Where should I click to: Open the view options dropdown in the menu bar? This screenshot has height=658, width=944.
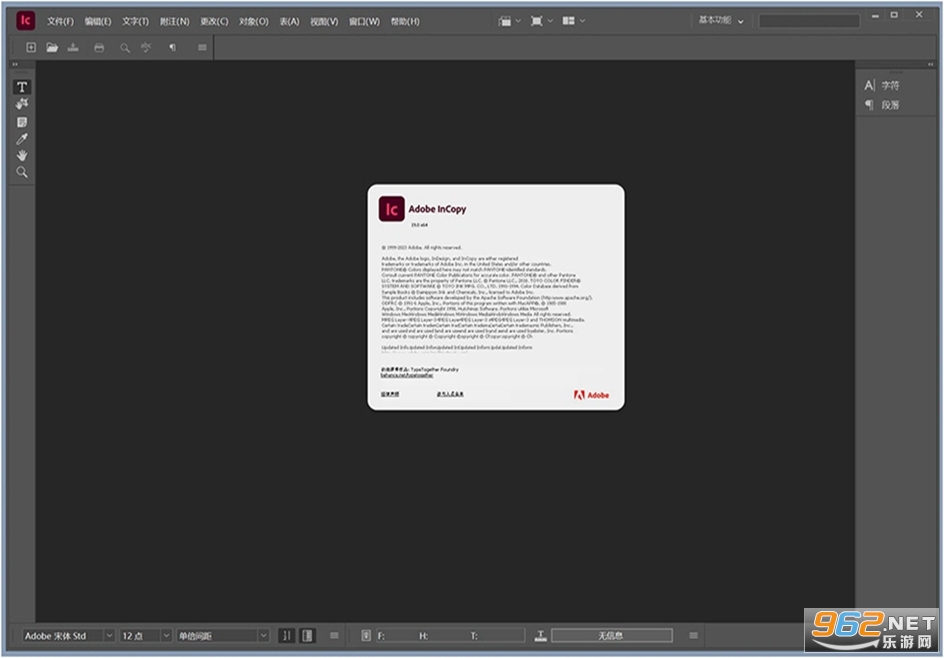click(x=509, y=21)
